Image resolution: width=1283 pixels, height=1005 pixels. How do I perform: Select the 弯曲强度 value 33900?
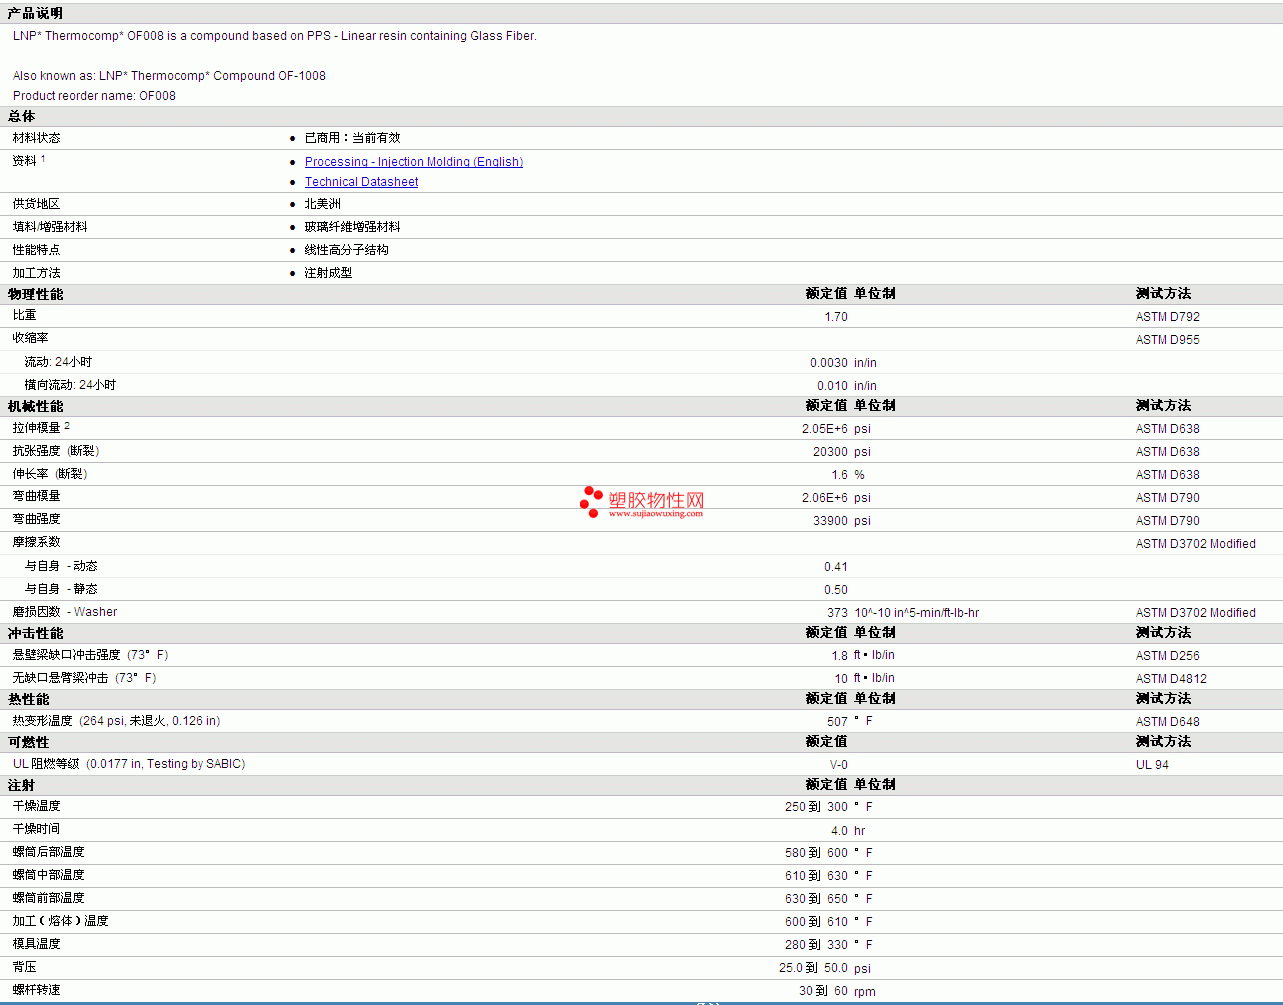coord(830,521)
